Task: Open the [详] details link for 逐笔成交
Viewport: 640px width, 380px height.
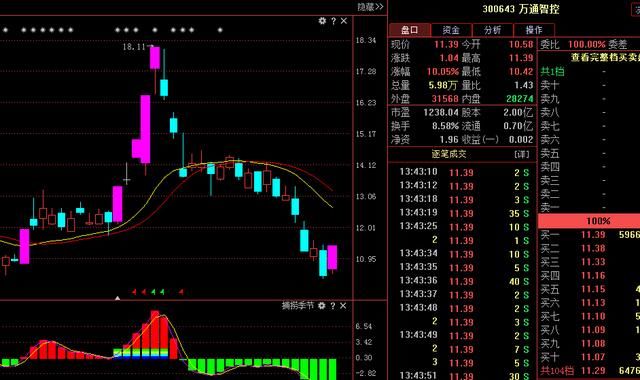Action: pyautogui.click(x=522, y=154)
